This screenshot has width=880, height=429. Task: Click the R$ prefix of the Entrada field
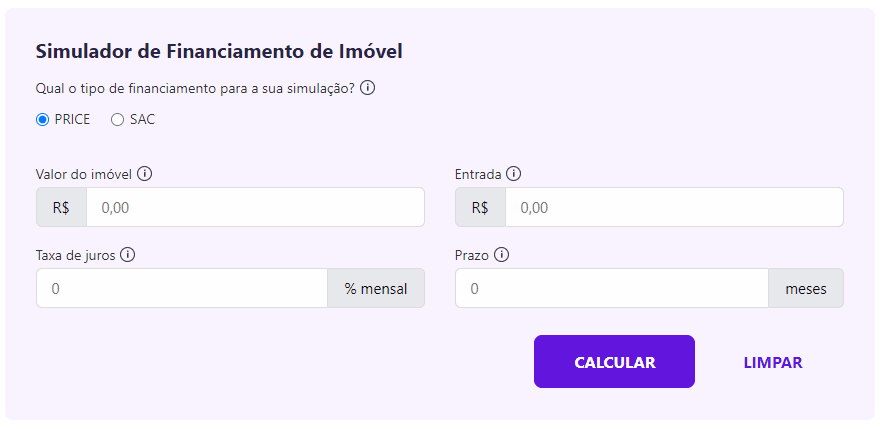click(x=480, y=208)
